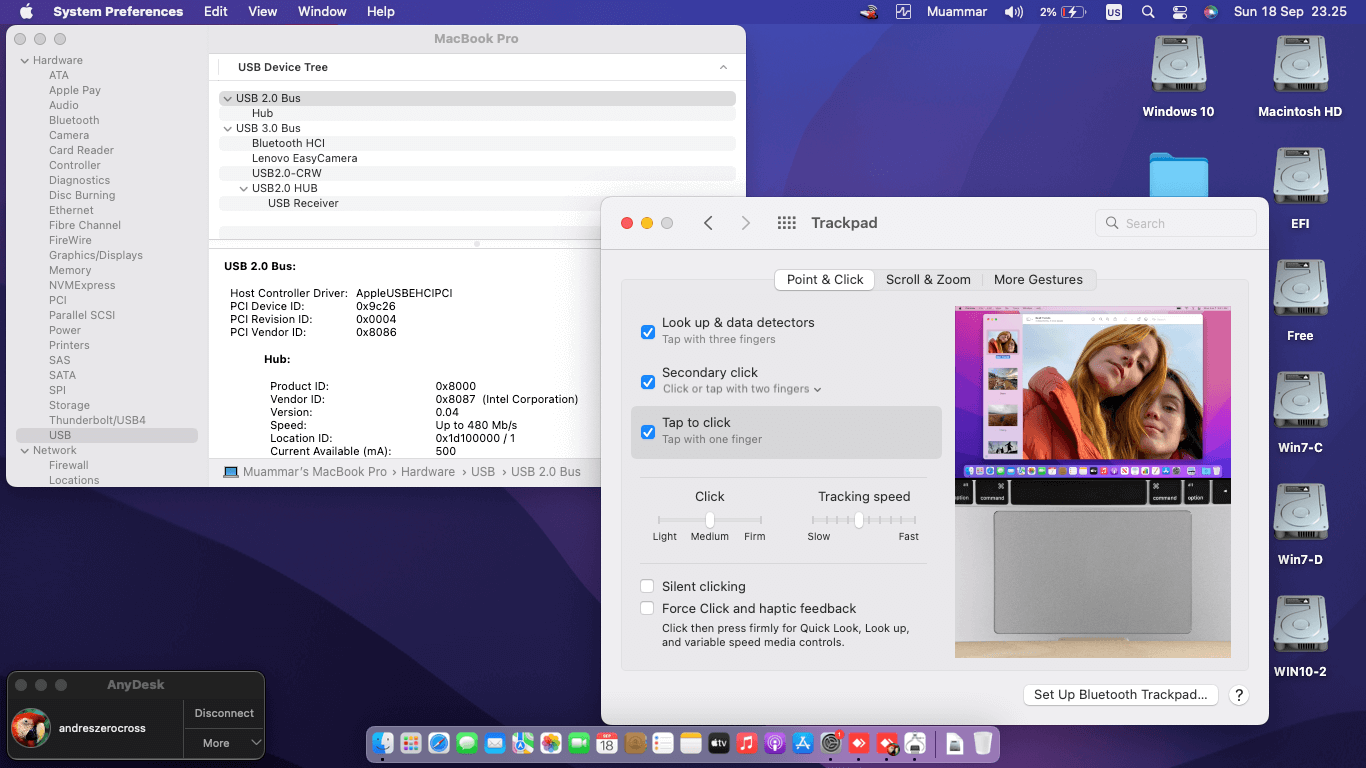Open the Edit menu
The width and height of the screenshot is (1366, 768).
[x=216, y=12]
